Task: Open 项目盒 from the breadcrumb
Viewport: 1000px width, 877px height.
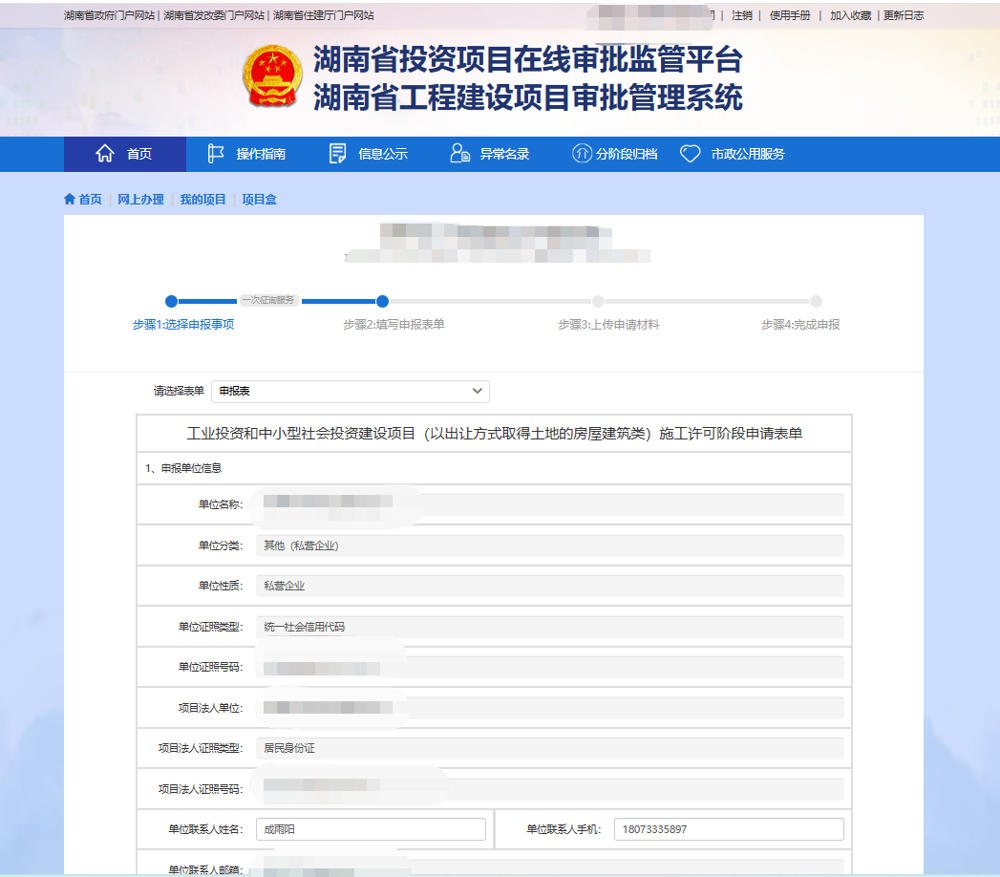Action: (256, 199)
